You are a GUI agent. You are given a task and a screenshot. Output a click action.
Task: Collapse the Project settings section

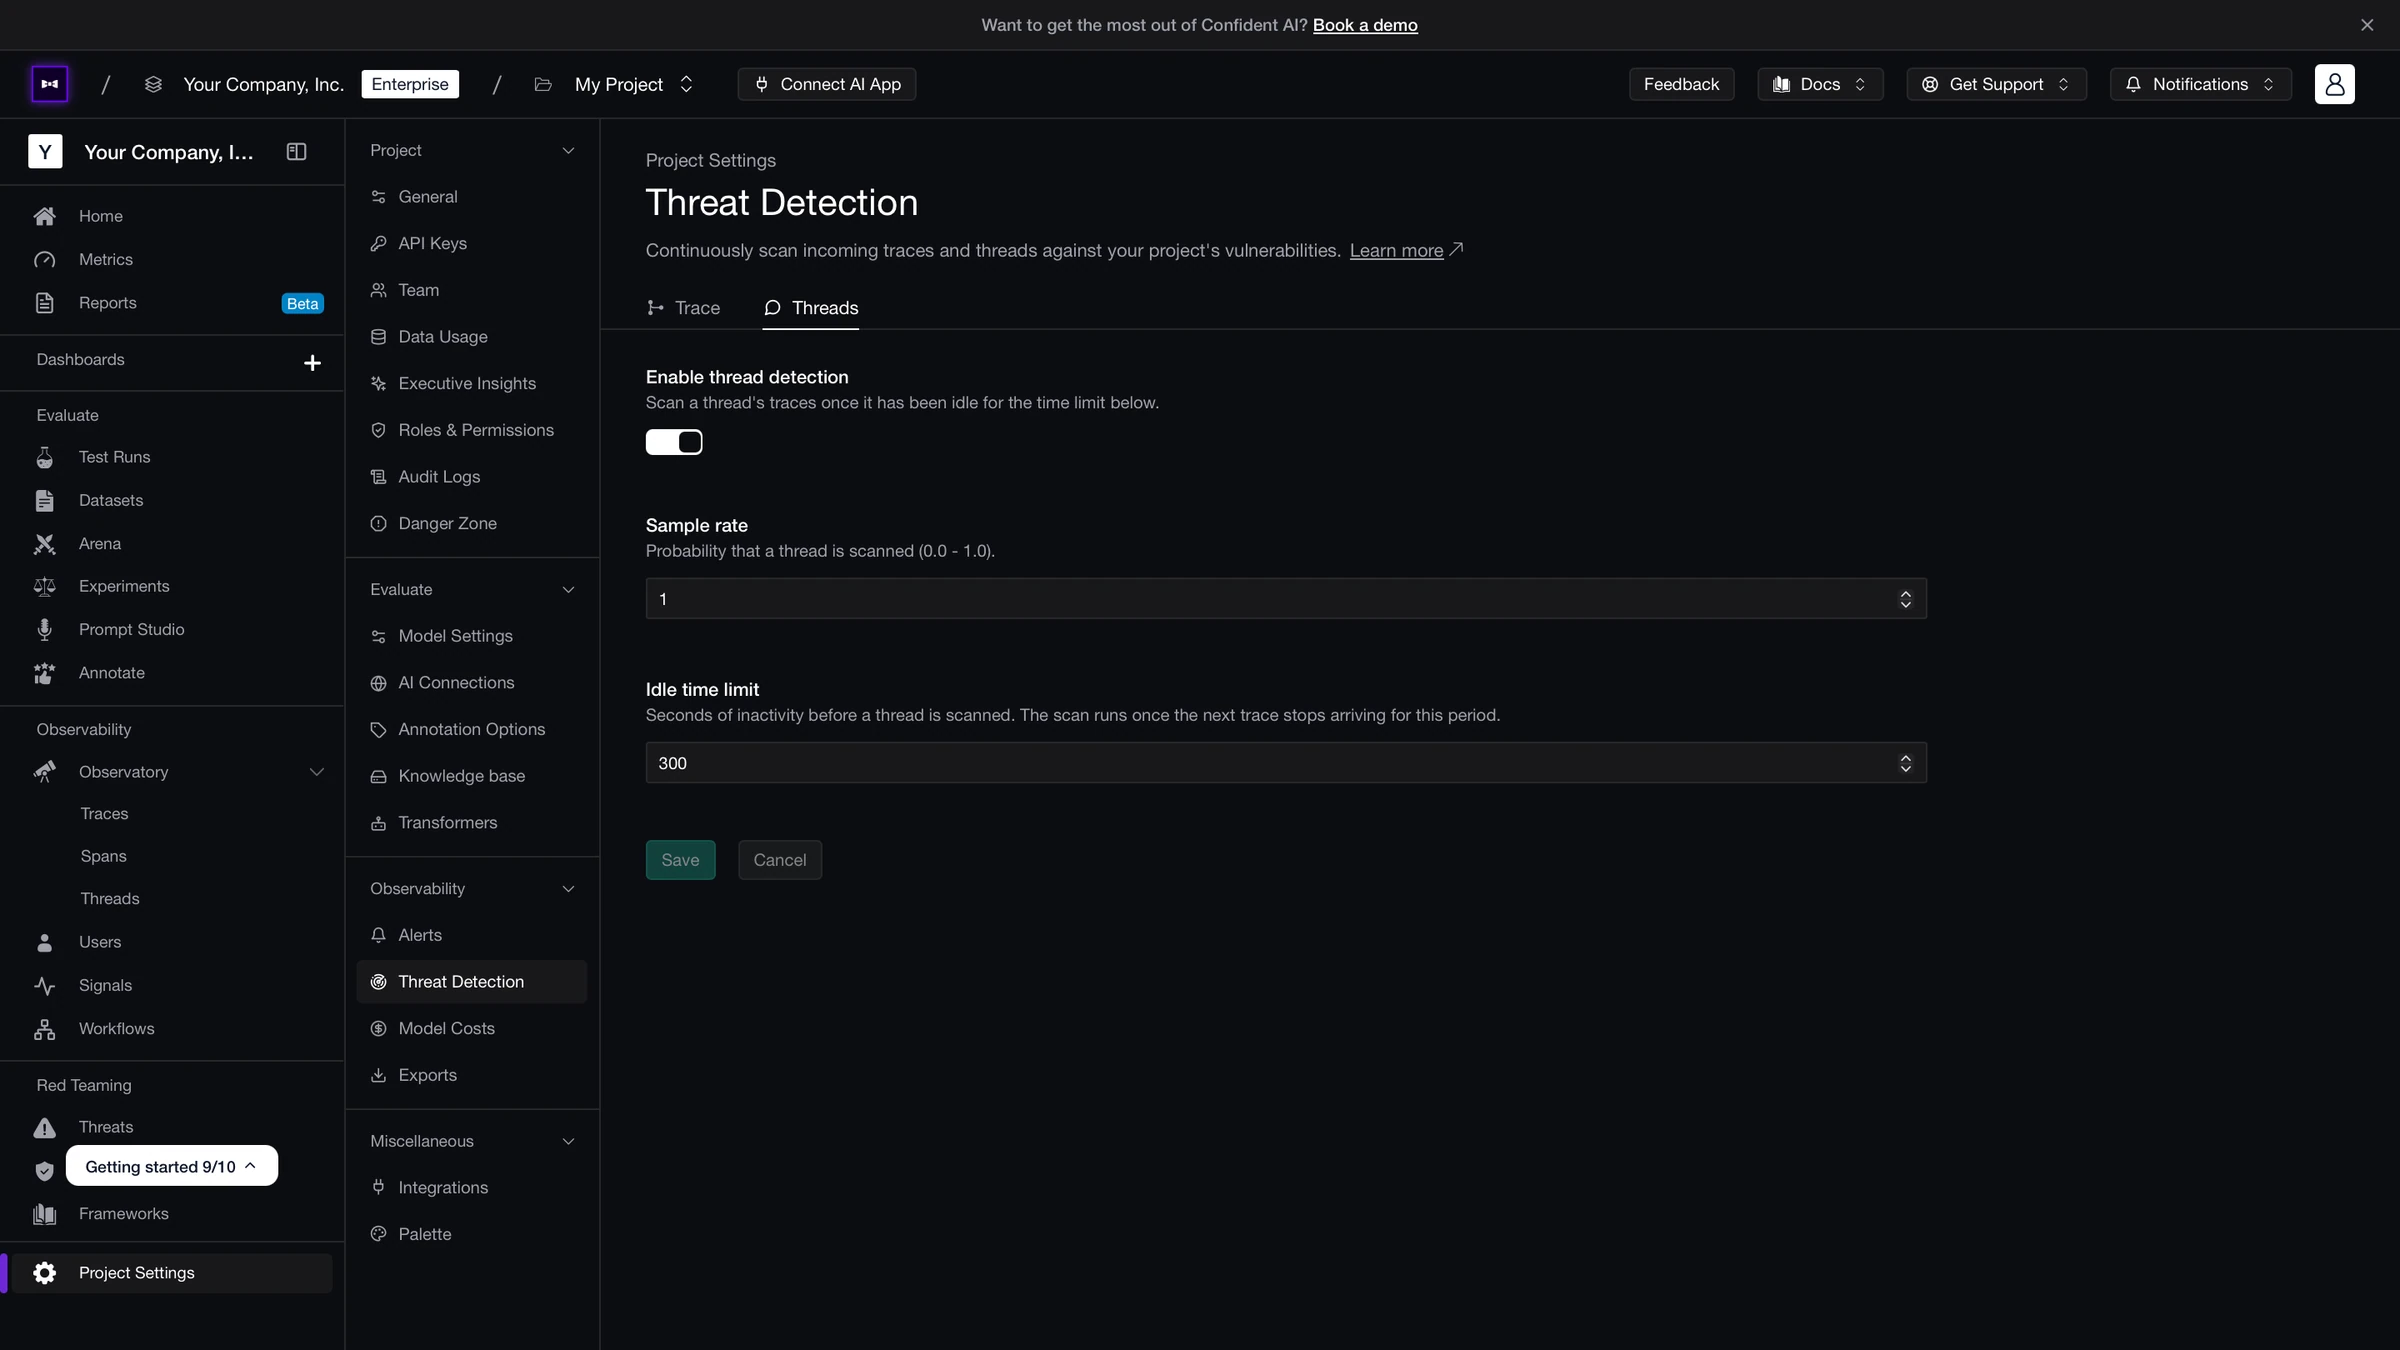click(568, 151)
